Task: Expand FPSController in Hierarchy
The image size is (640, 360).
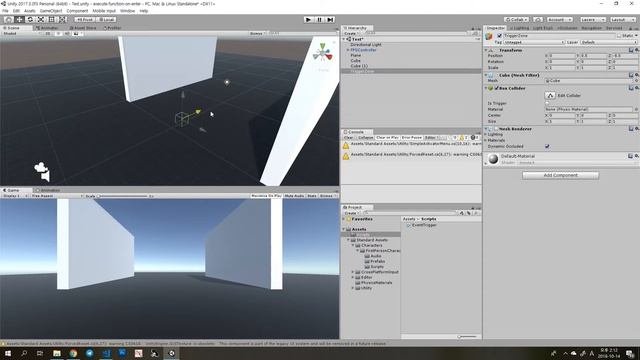Action: 348,50
